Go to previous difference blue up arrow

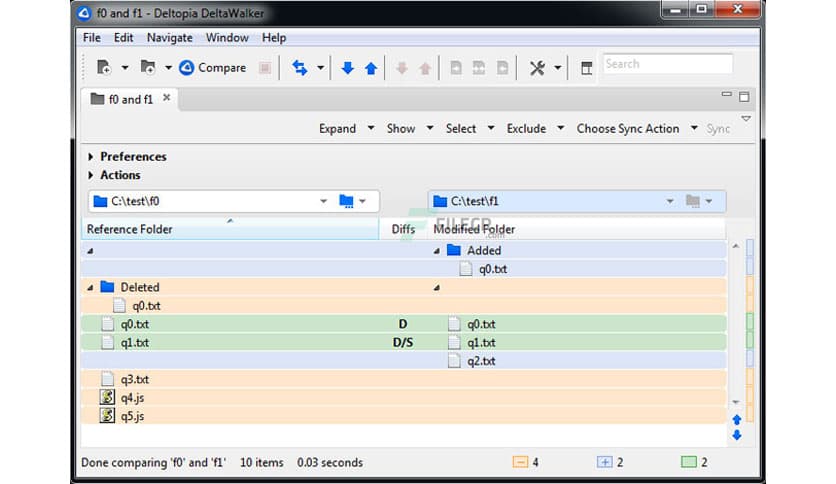pyautogui.click(x=371, y=68)
